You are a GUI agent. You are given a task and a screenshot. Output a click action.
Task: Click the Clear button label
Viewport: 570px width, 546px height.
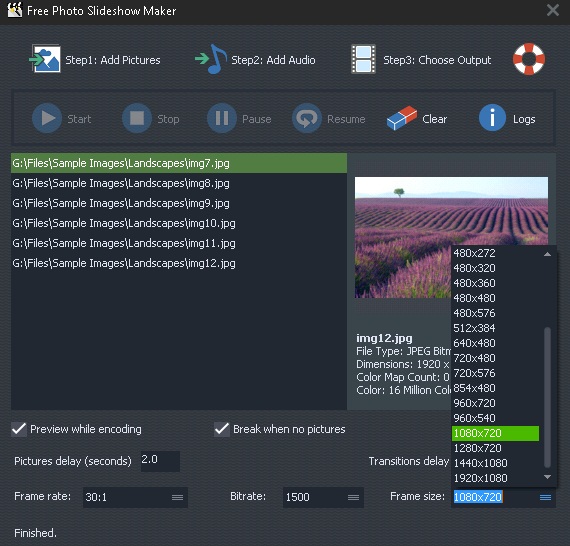(x=435, y=119)
